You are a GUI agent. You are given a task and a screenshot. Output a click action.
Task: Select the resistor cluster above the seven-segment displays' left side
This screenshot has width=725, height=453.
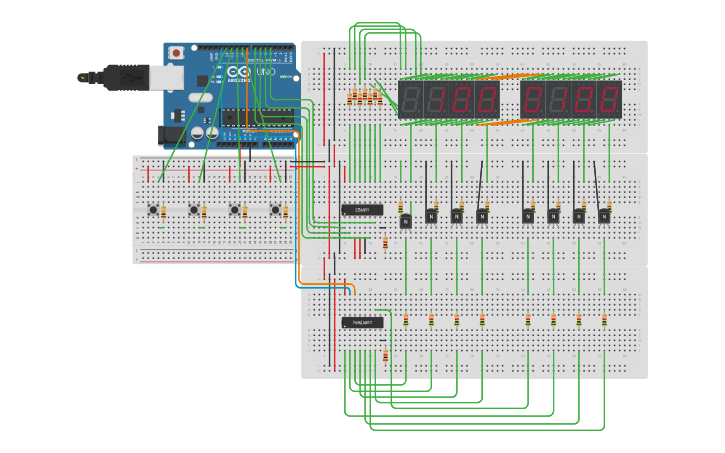(365, 98)
